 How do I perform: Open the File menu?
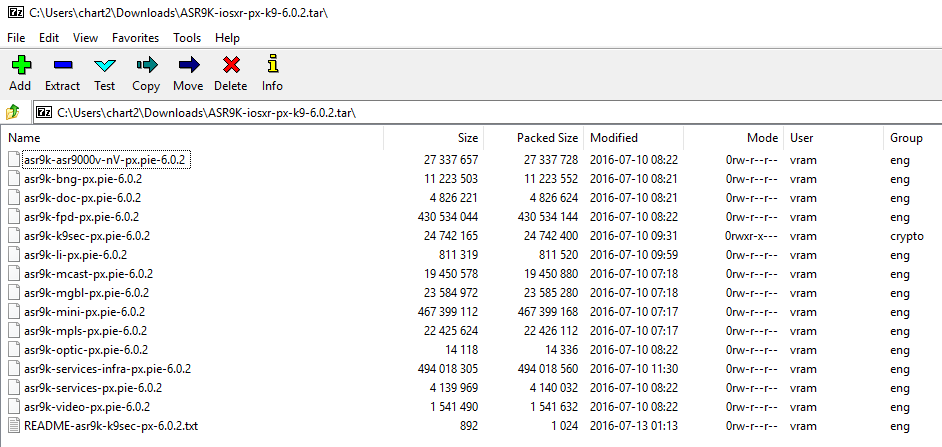(x=16, y=38)
